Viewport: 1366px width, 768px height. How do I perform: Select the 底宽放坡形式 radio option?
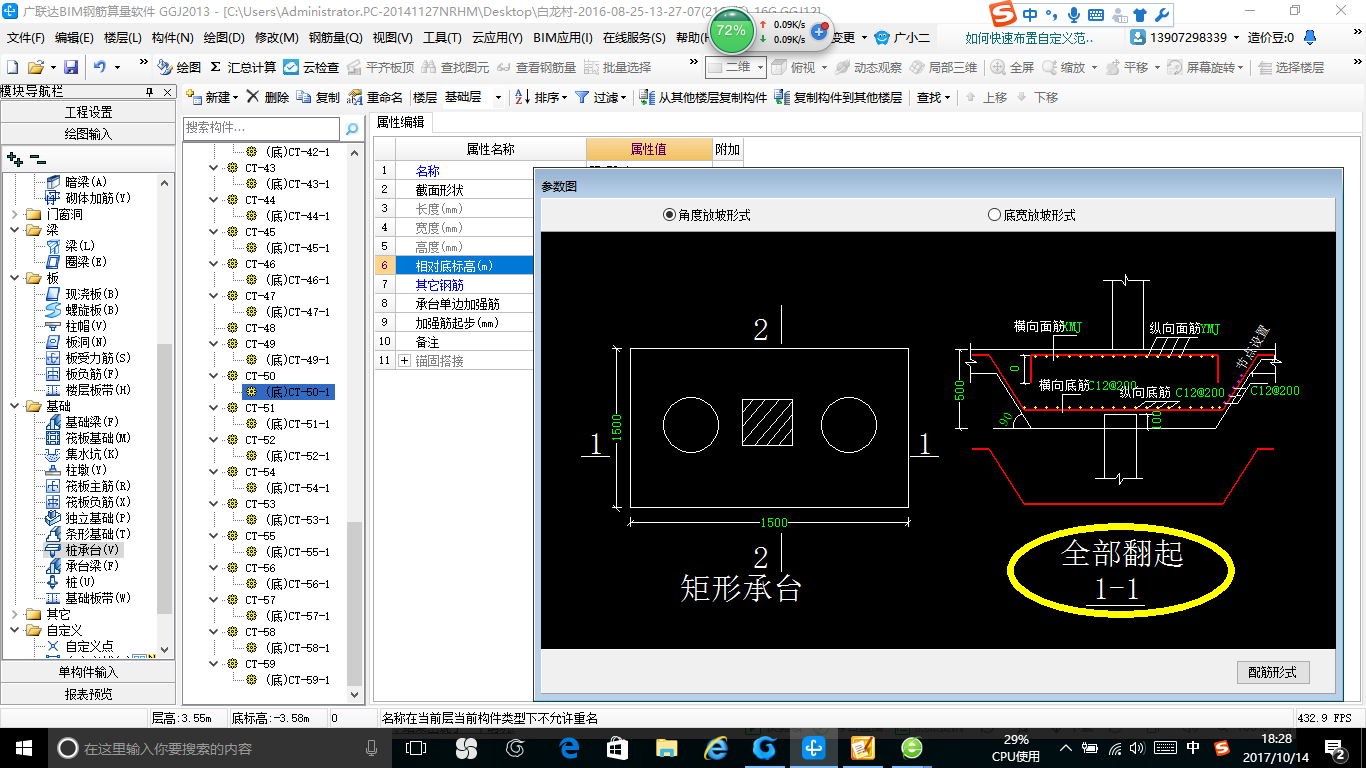coord(1032,215)
